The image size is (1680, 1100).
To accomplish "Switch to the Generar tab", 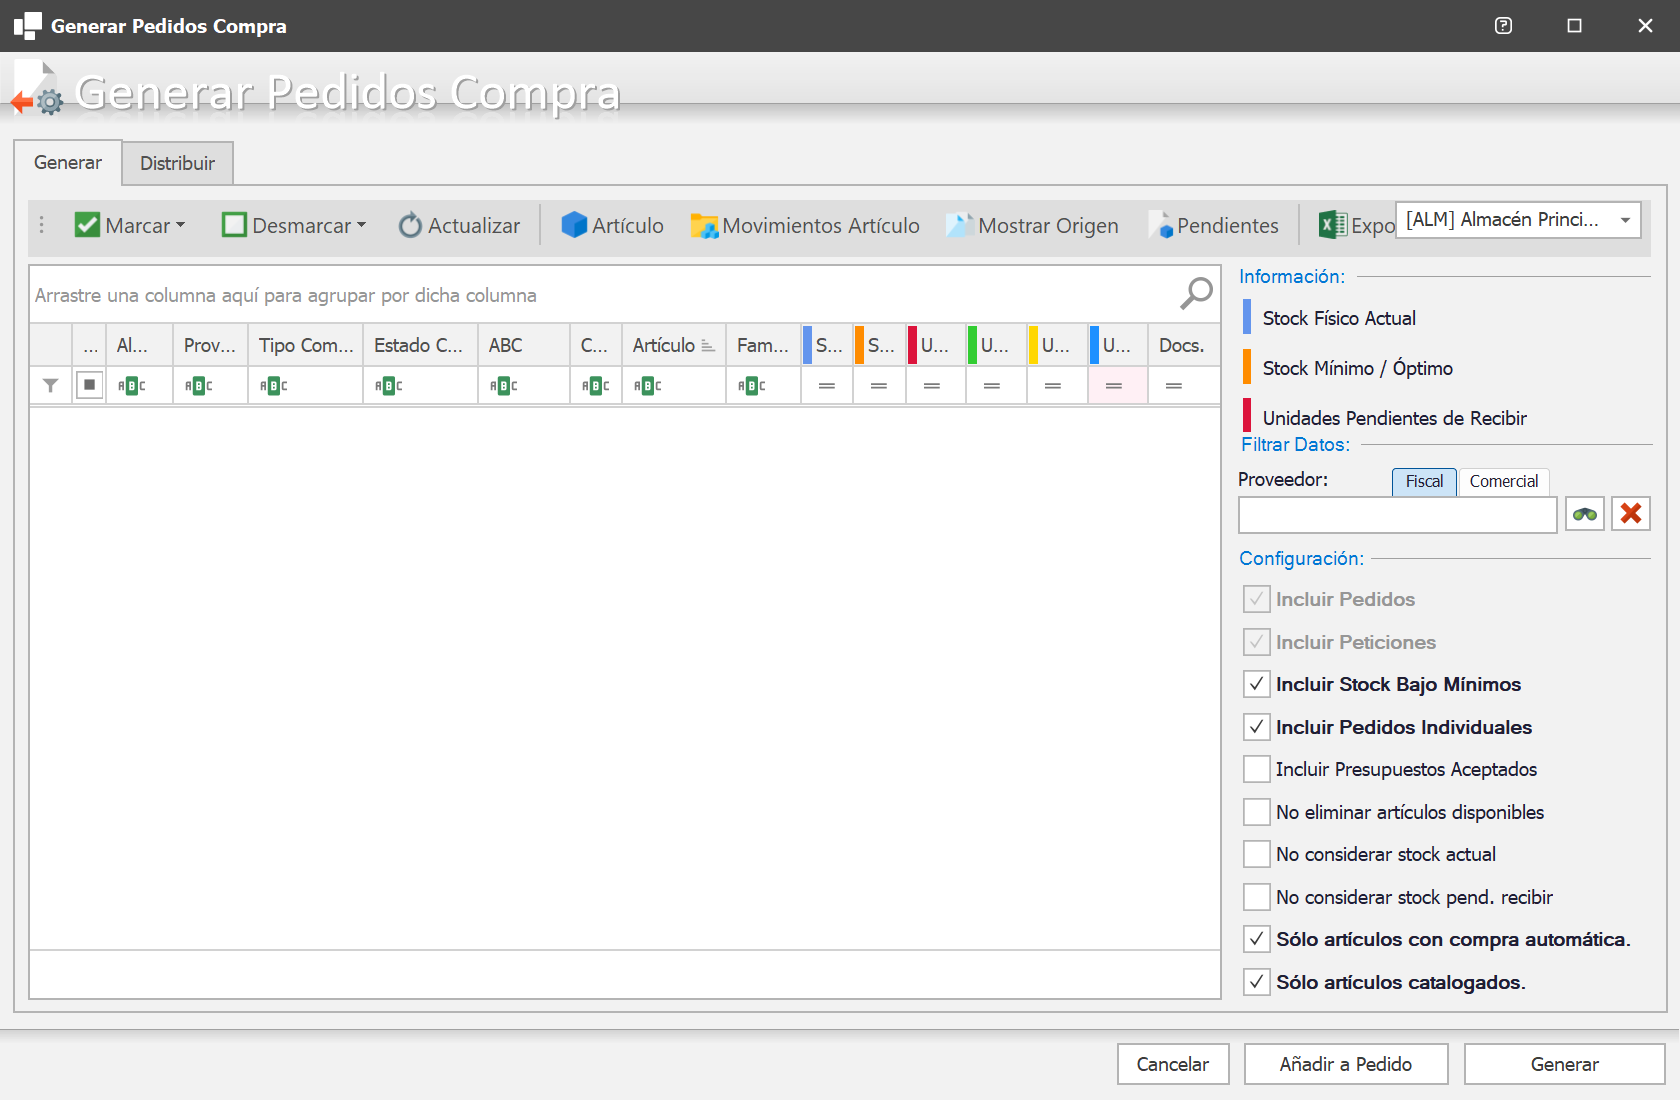I will tap(68, 162).
